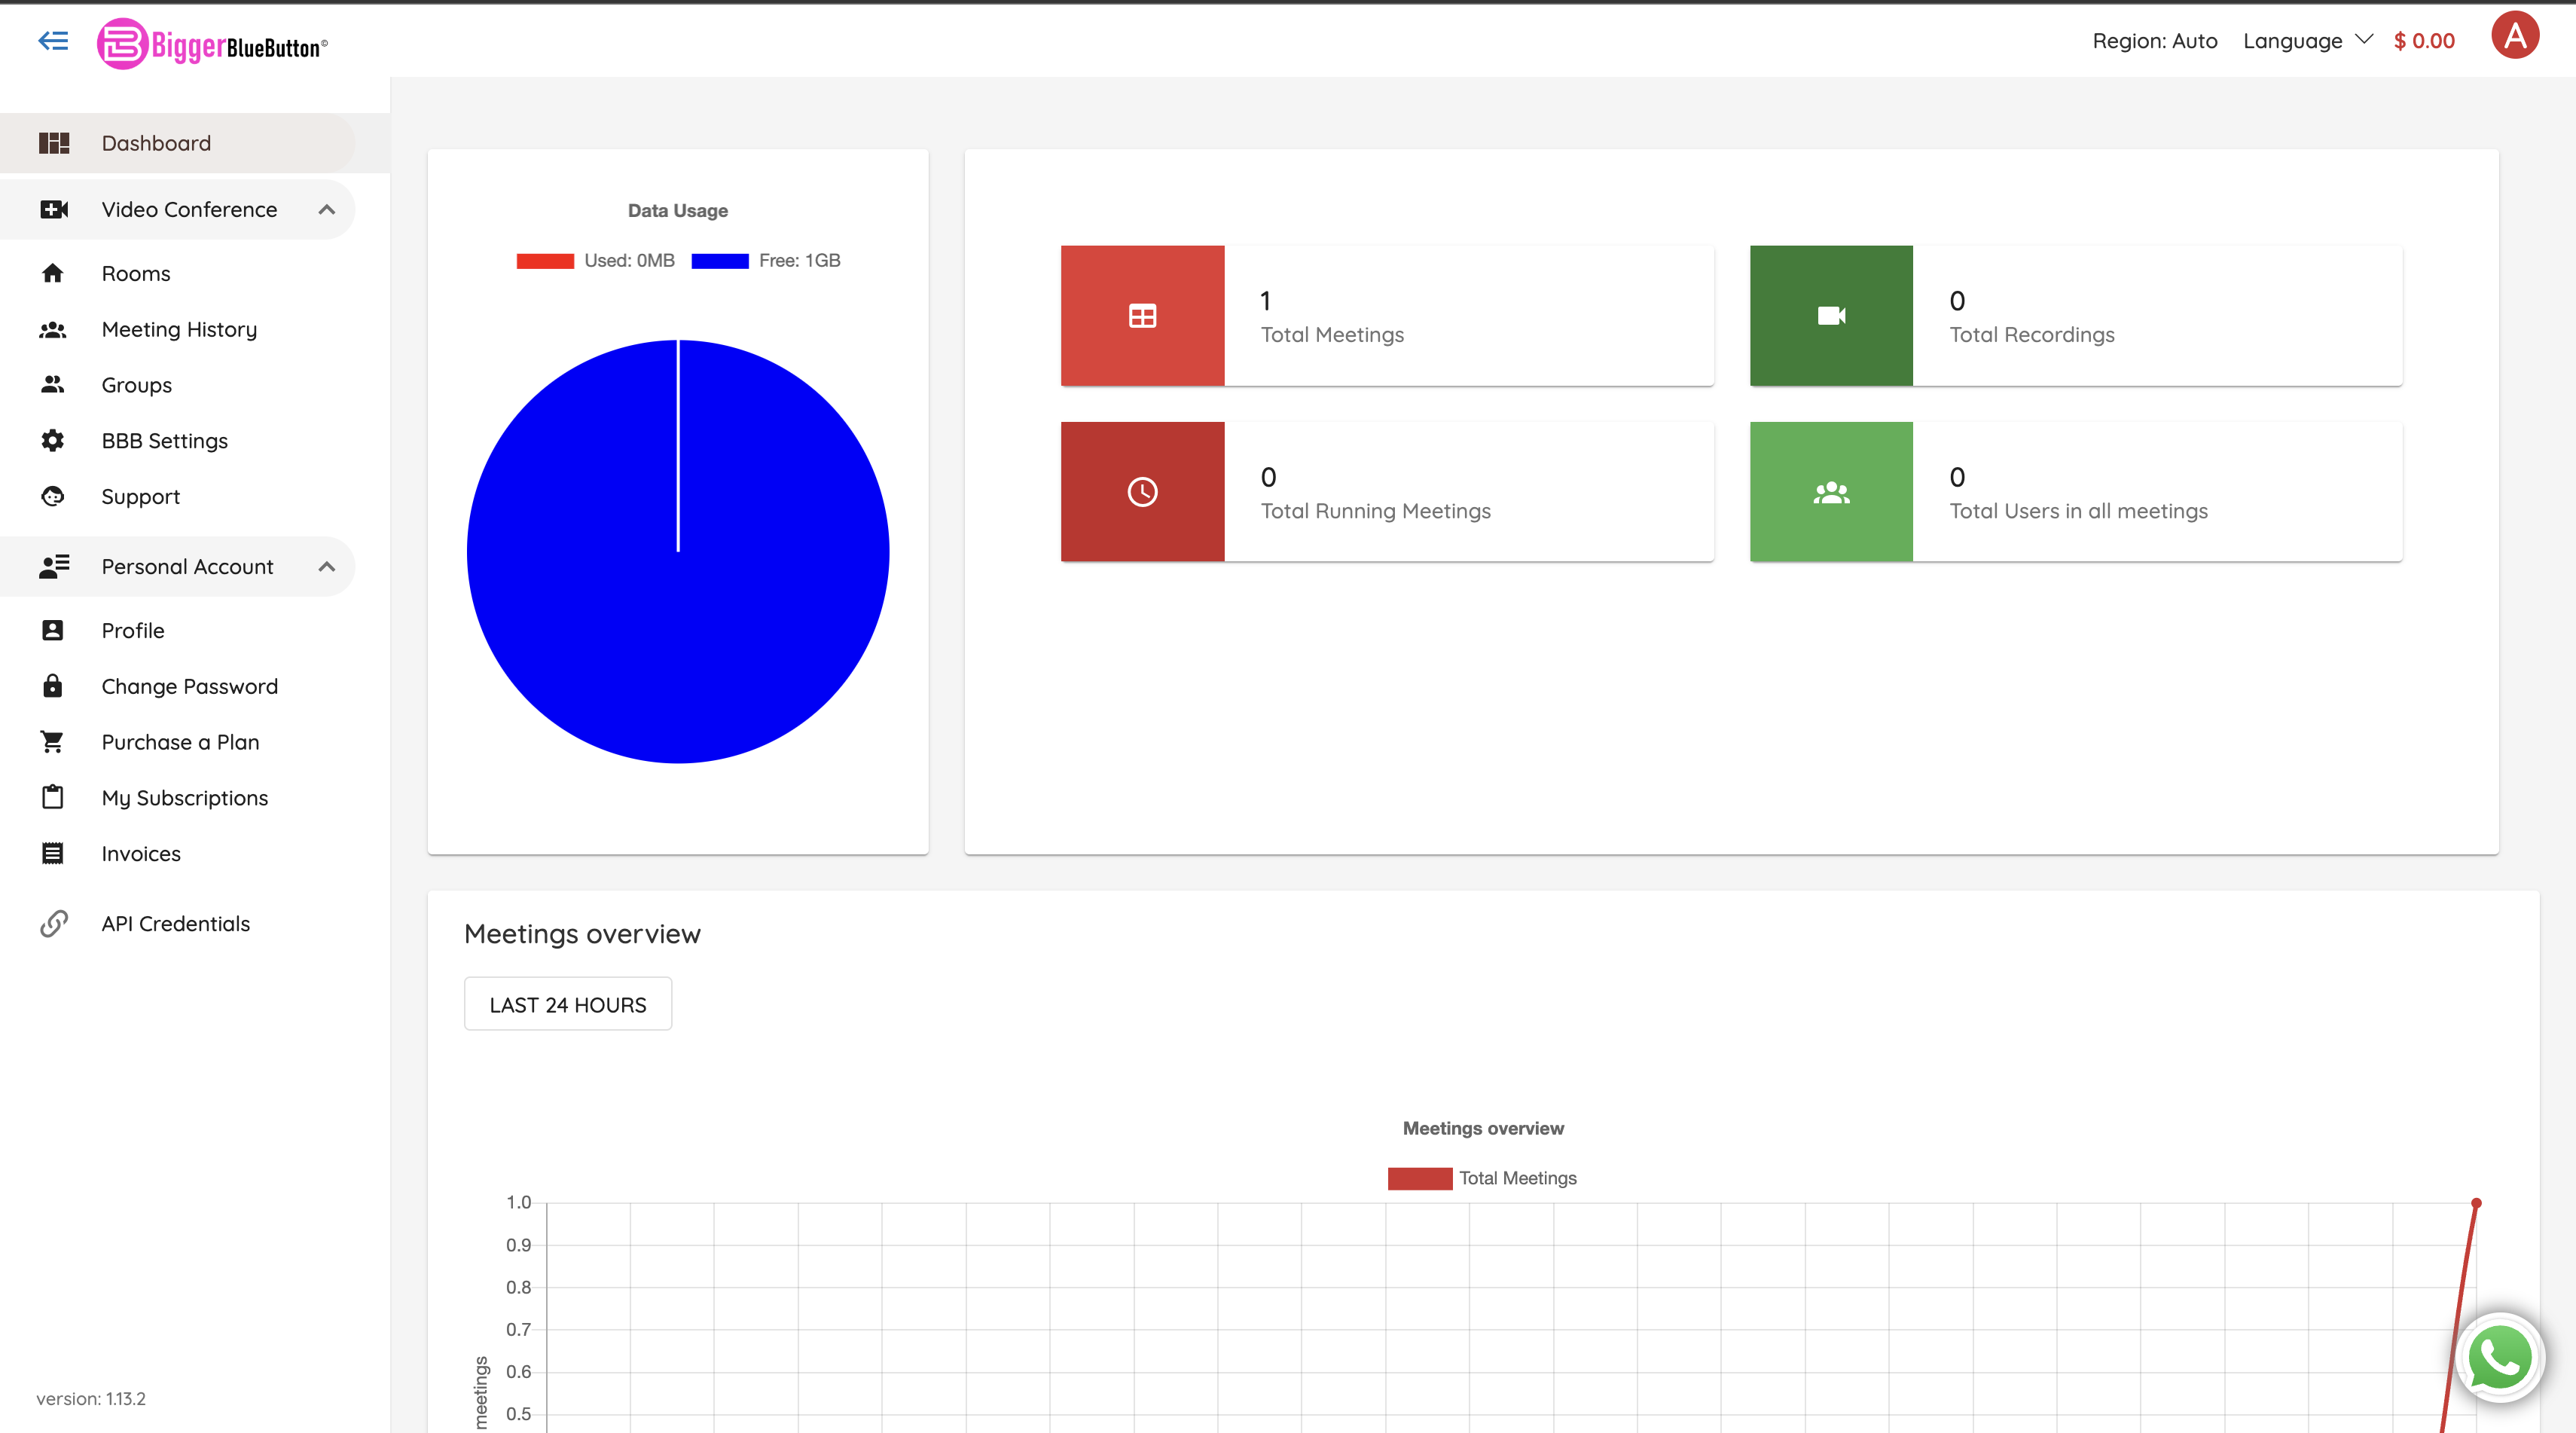This screenshot has height=1433, width=2576.
Task: Open Meeting History in the sidebar
Action: (x=179, y=329)
